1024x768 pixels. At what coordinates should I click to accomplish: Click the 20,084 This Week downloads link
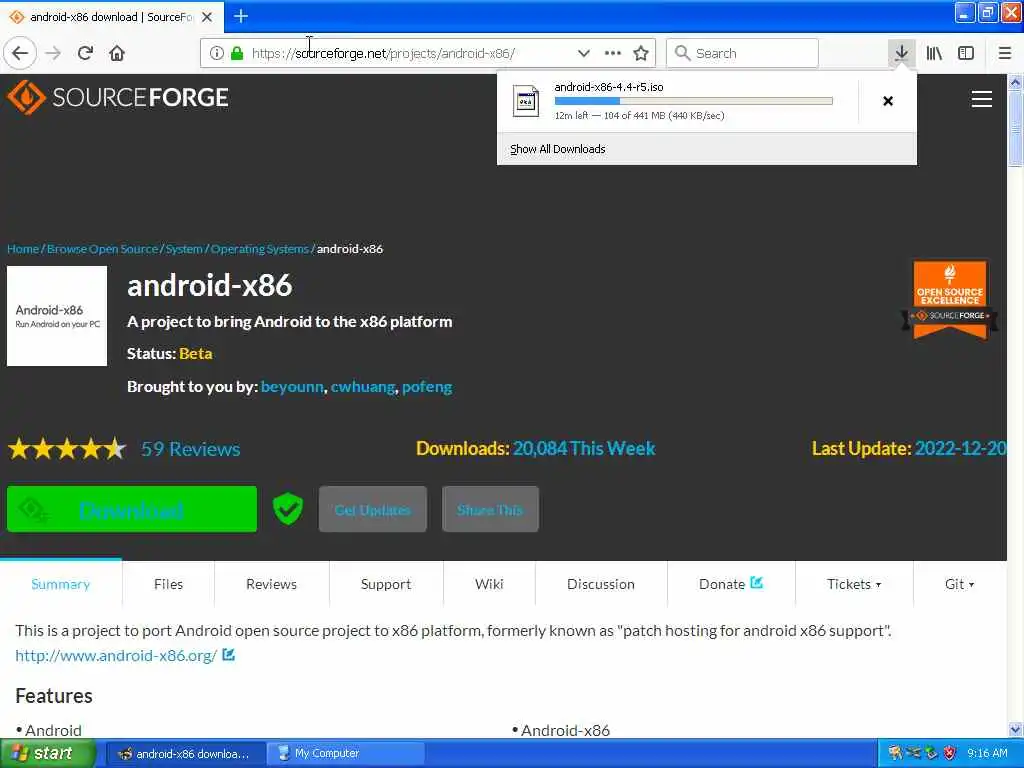pos(584,449)
